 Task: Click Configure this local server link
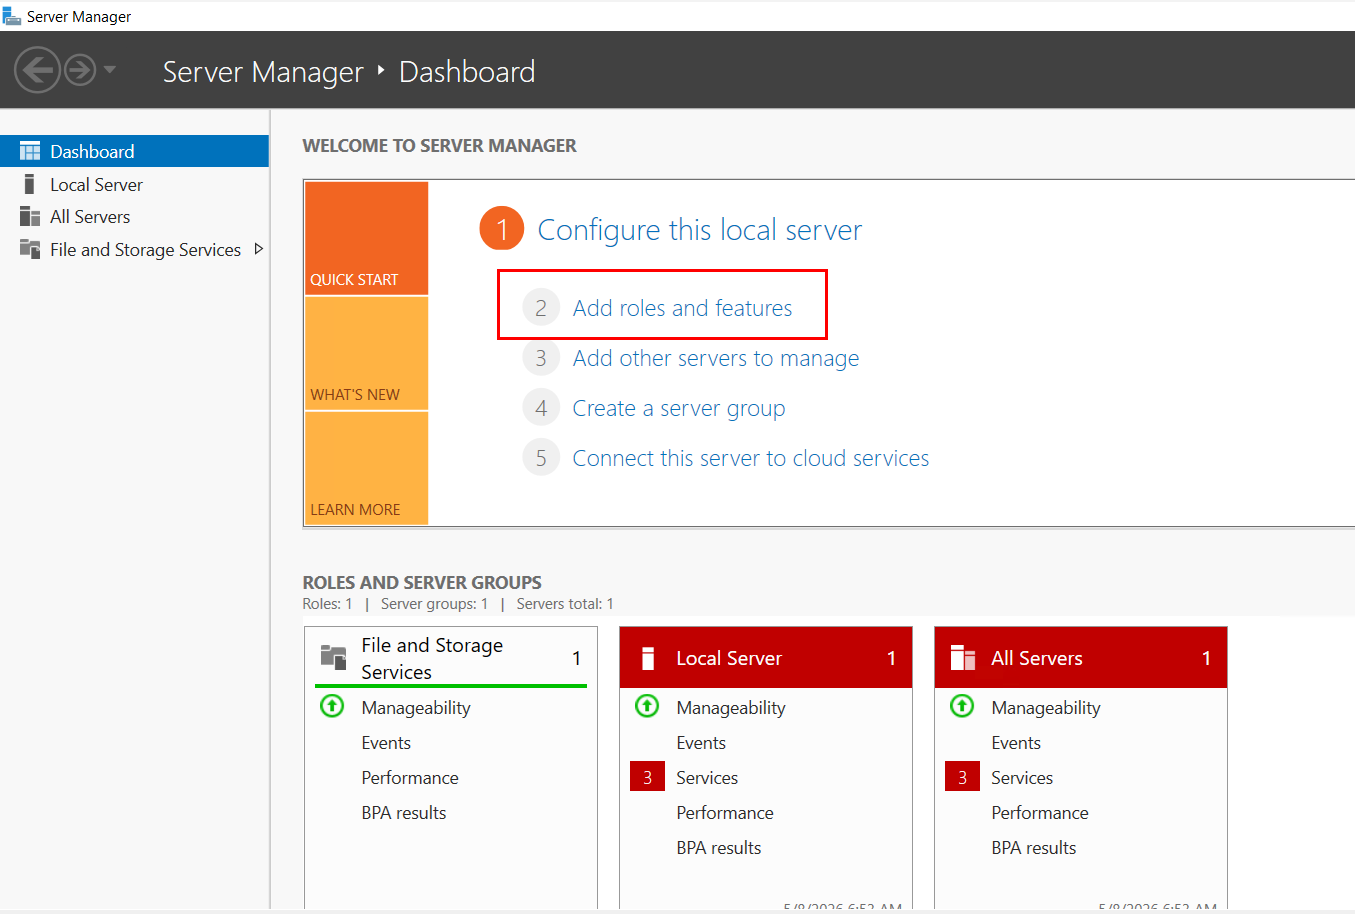[x=700, y=229]
